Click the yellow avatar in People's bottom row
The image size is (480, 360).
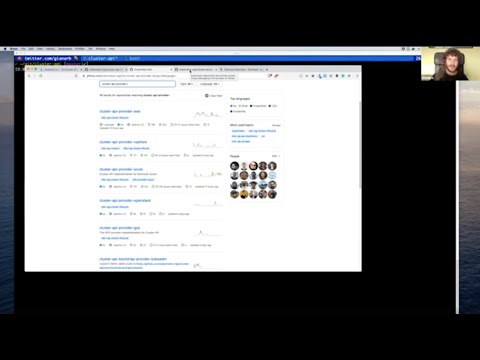tap(244, 194)
